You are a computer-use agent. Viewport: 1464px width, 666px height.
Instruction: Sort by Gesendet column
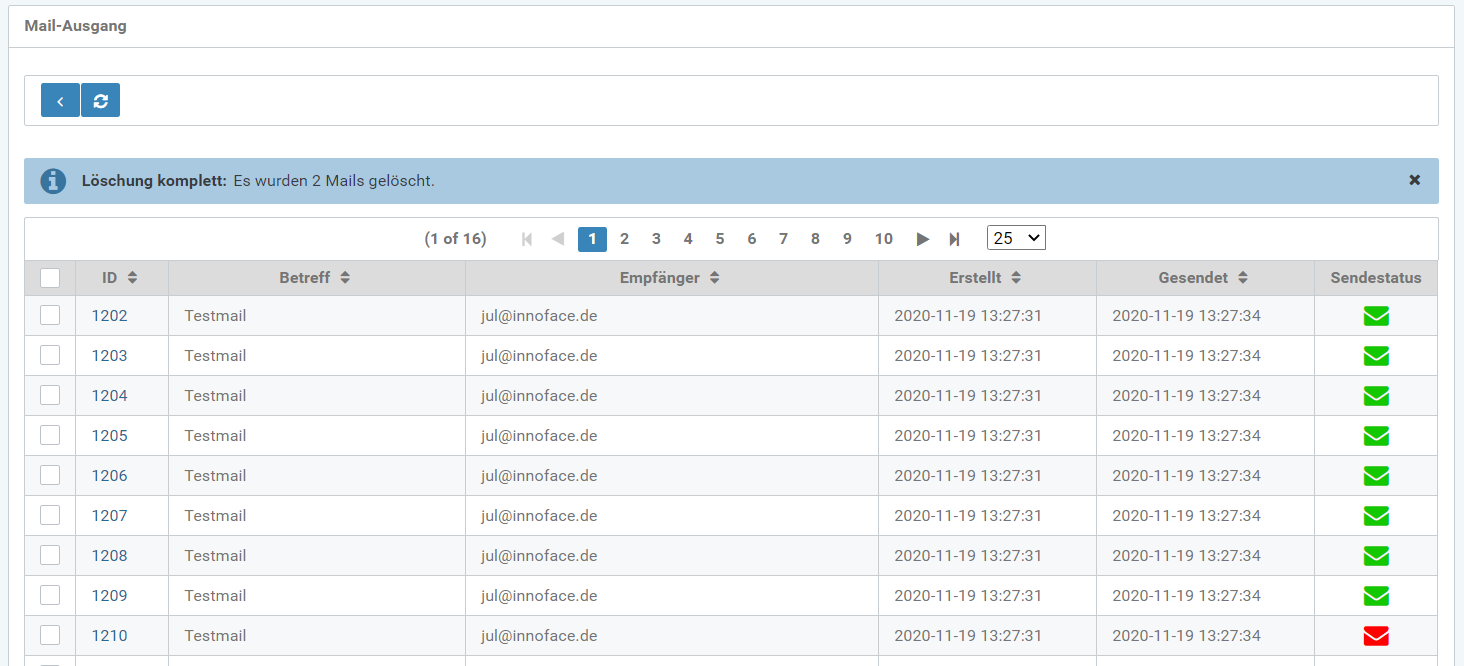coord(1204,278)
